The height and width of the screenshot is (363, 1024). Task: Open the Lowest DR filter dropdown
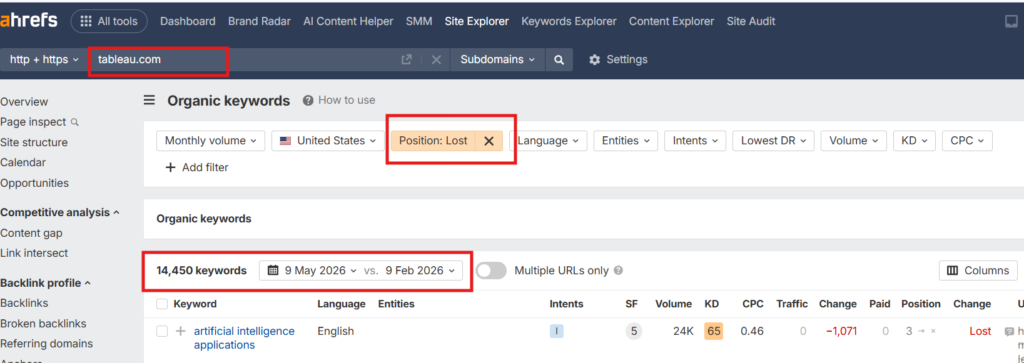773,140
